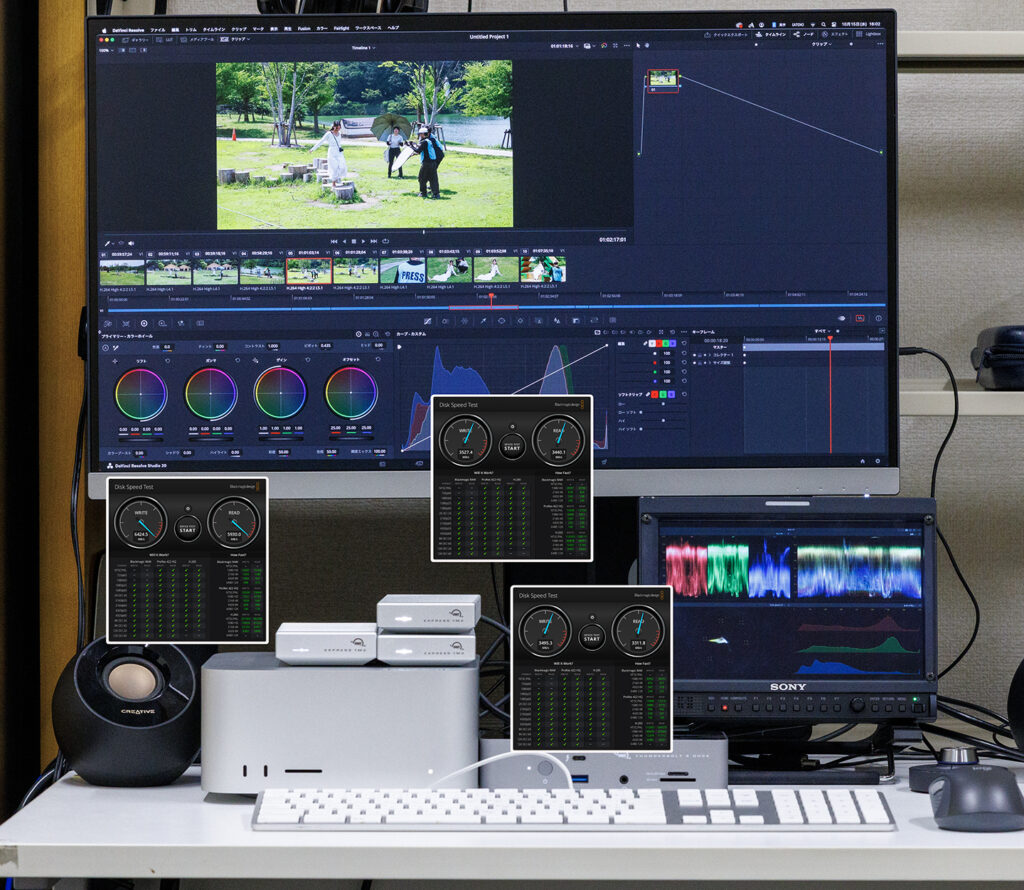Expand the Timeline 1 name dropdown
Viewport: 1024px width, 890px height.
(362, 47)
